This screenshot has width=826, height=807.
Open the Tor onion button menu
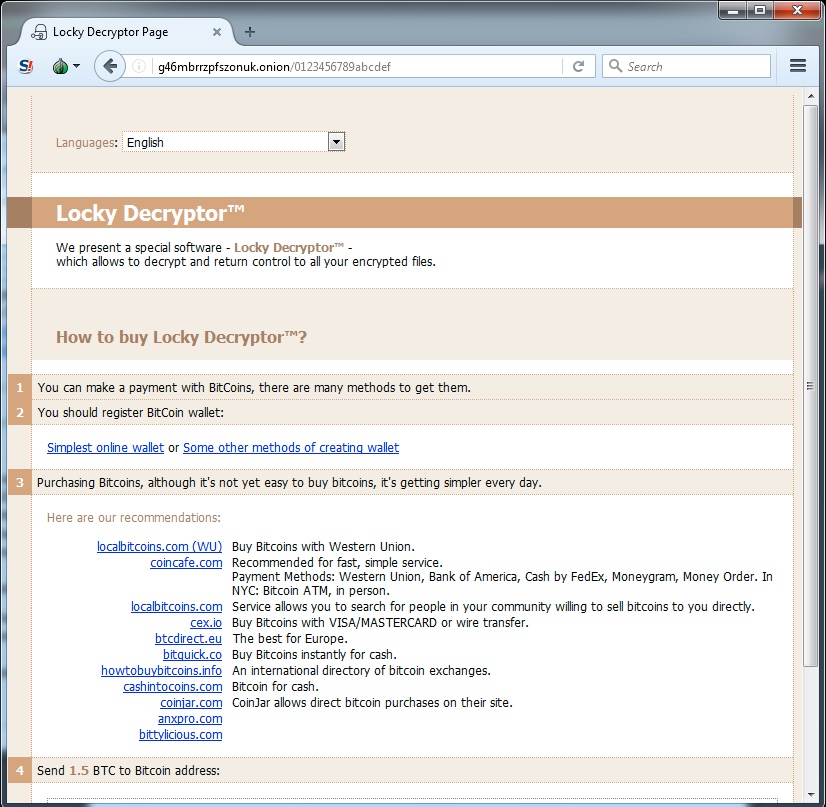[x=61, y=67]
